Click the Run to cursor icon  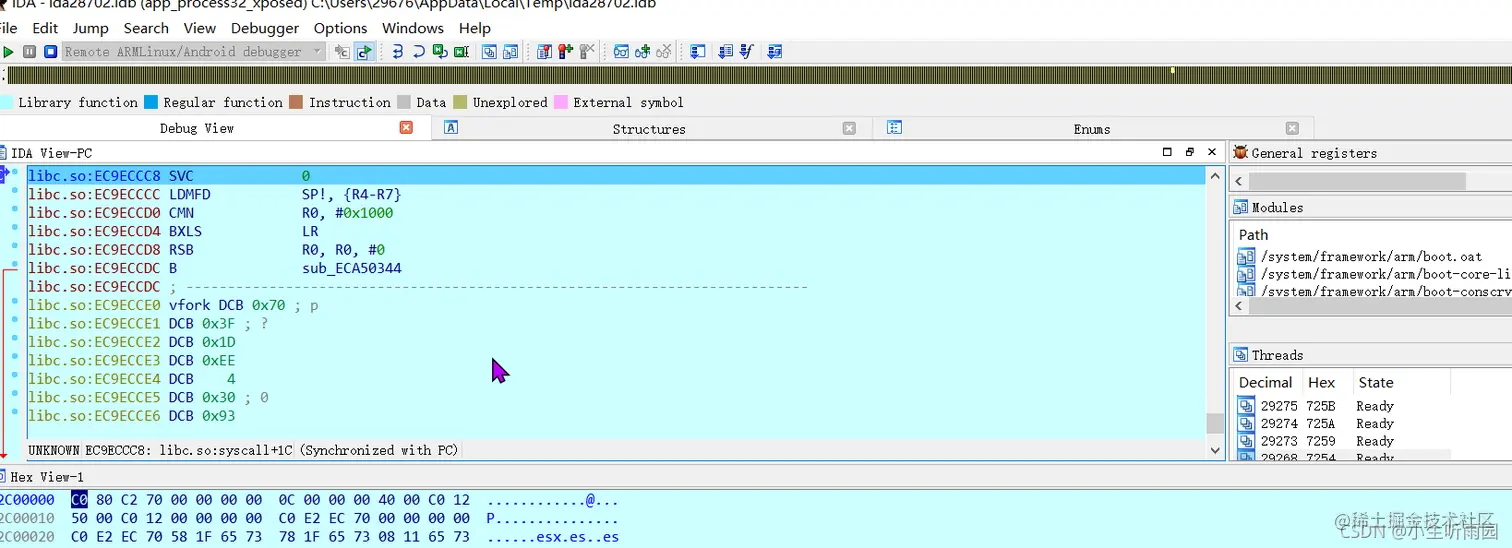461,51
